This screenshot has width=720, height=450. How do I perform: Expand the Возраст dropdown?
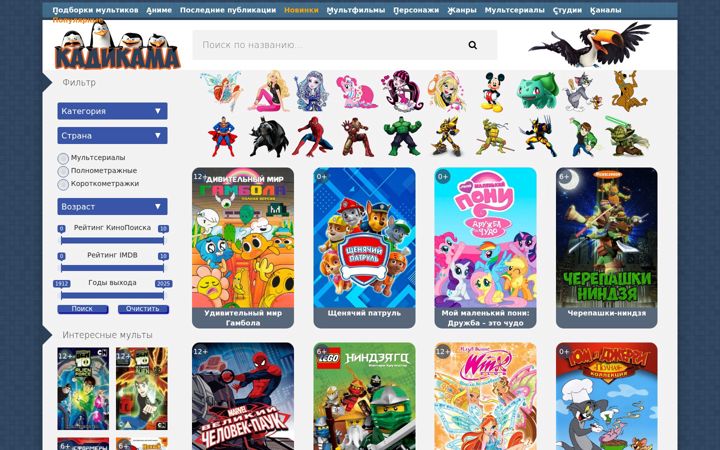[x=112, y=207]
